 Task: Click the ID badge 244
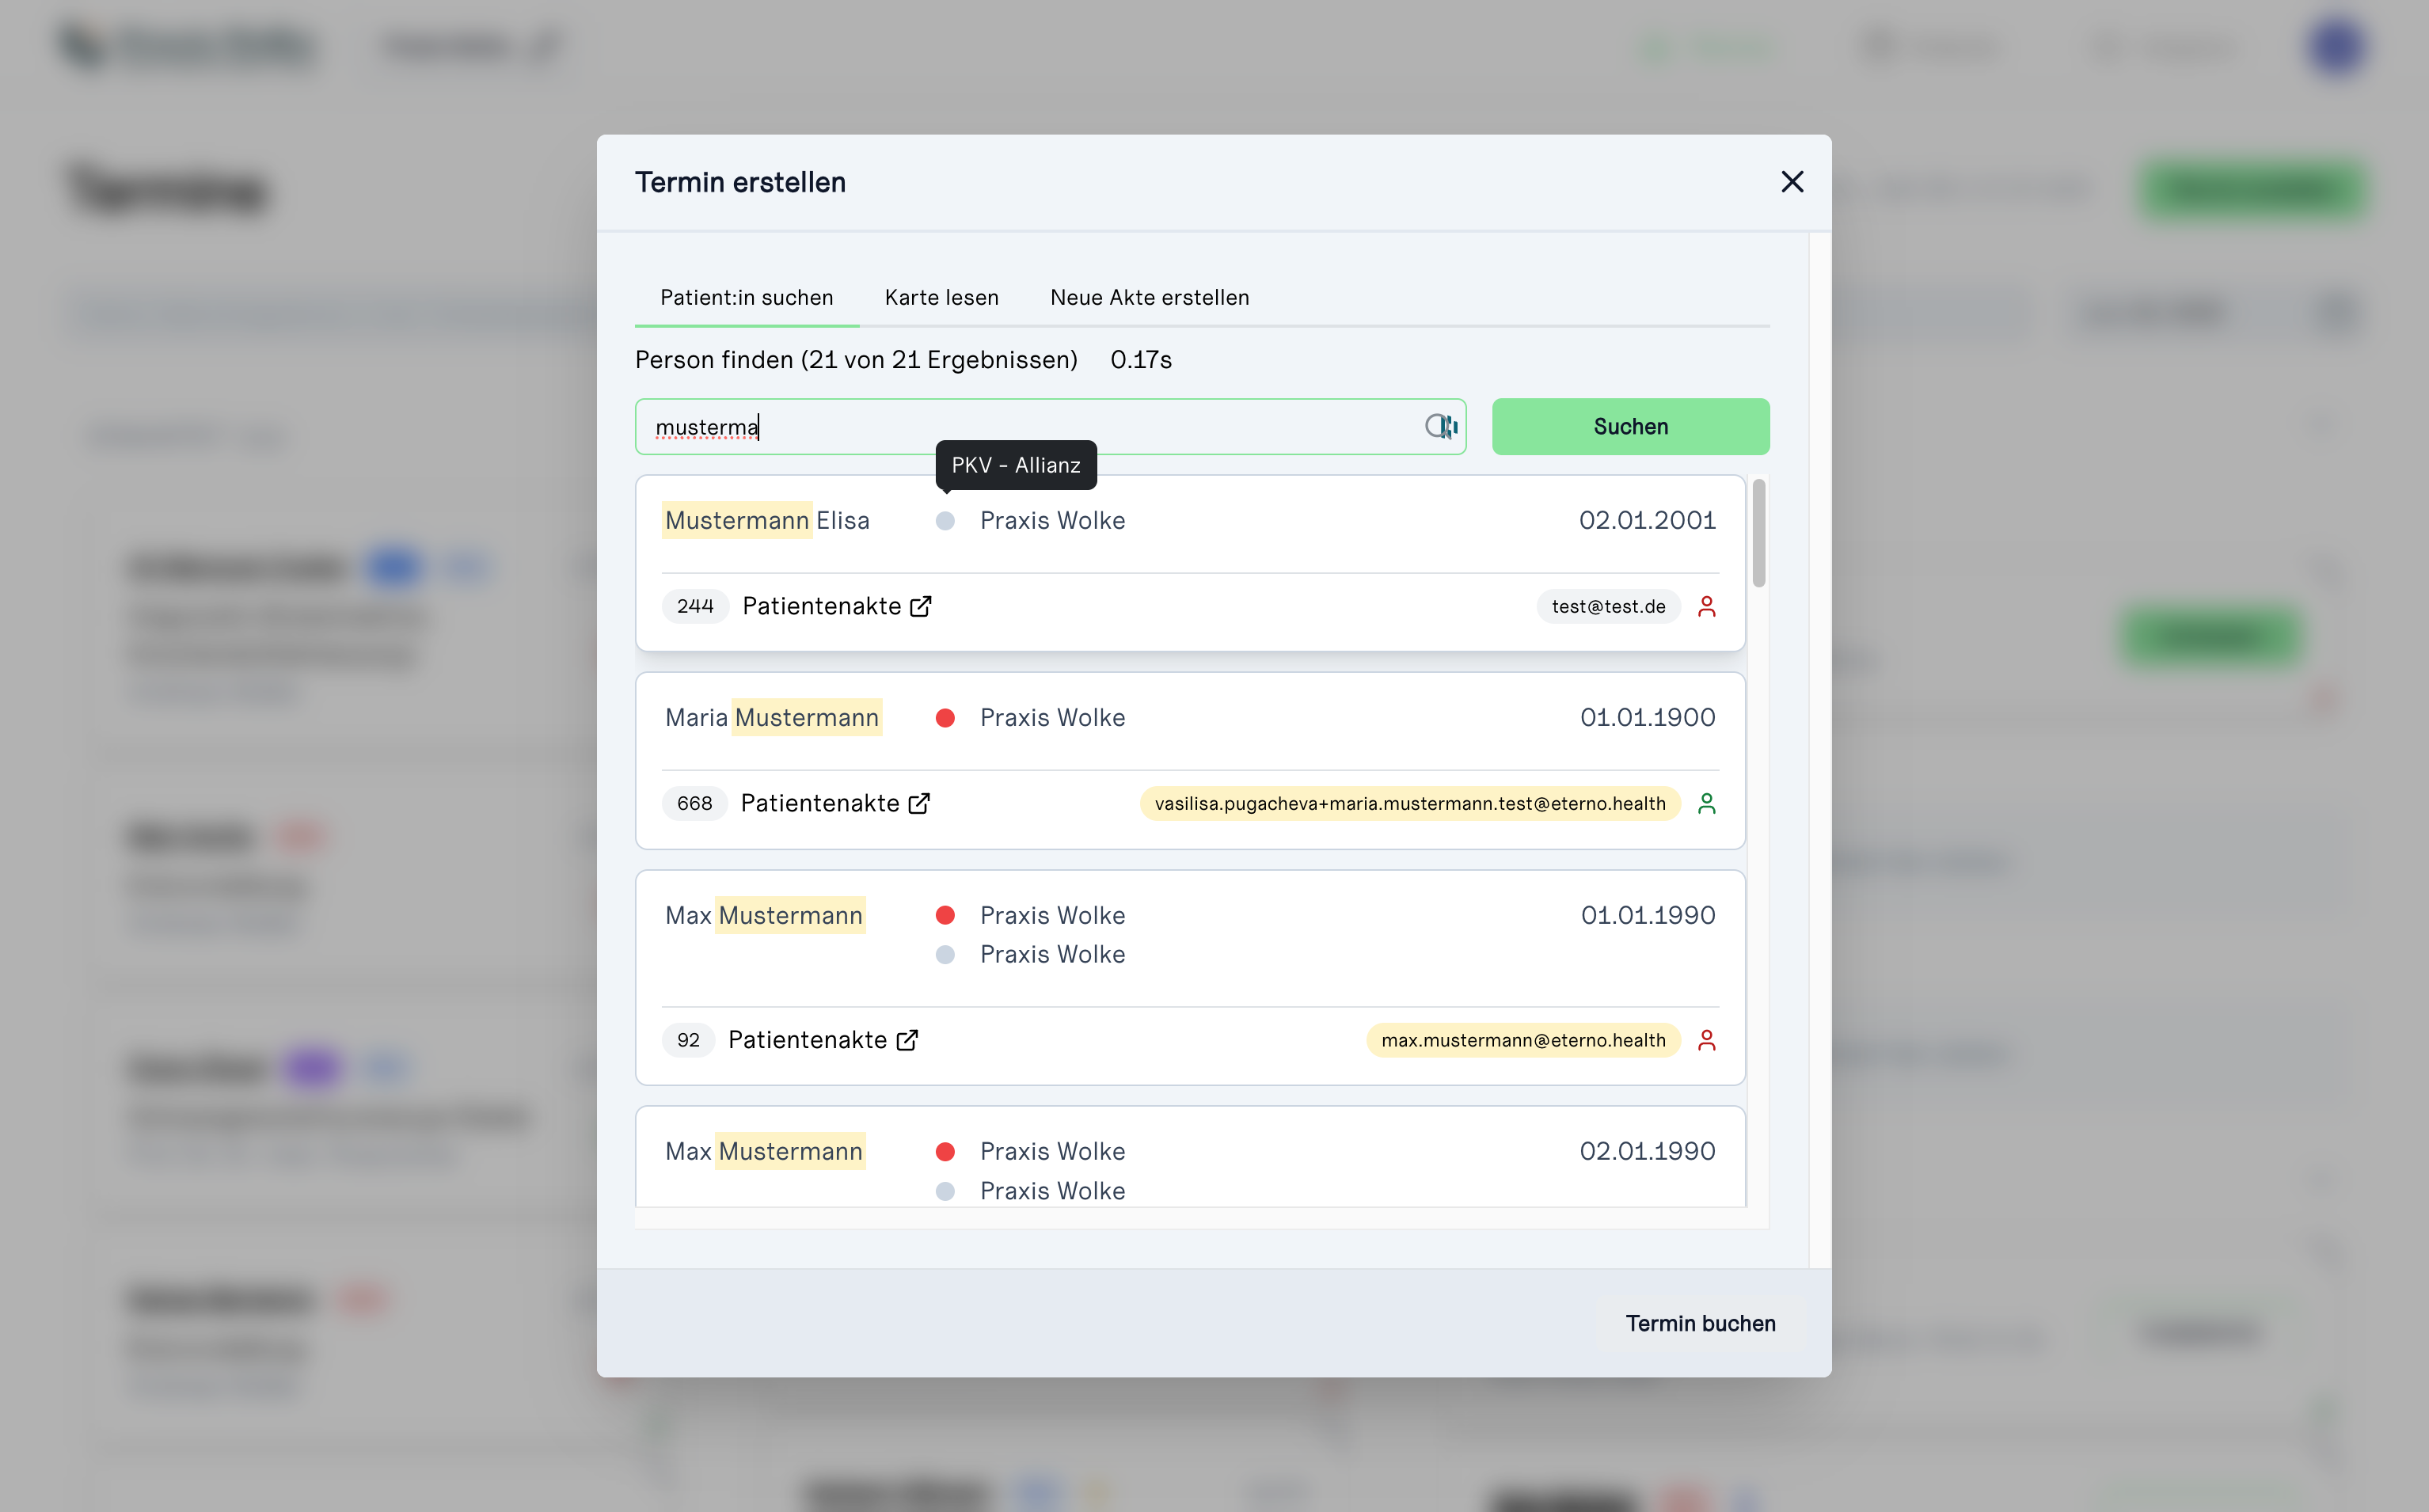tap(694, 606)
